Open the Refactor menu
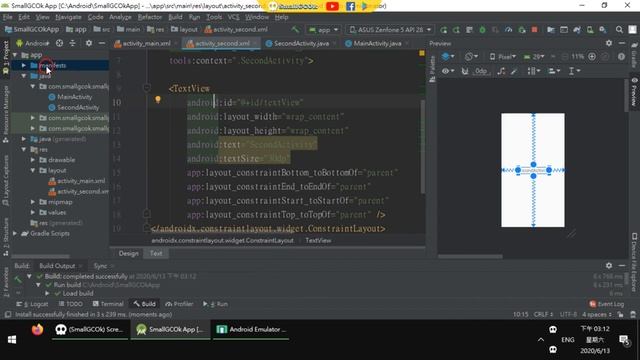This screenshot has width=640, height=360. [x=149, y=17]
